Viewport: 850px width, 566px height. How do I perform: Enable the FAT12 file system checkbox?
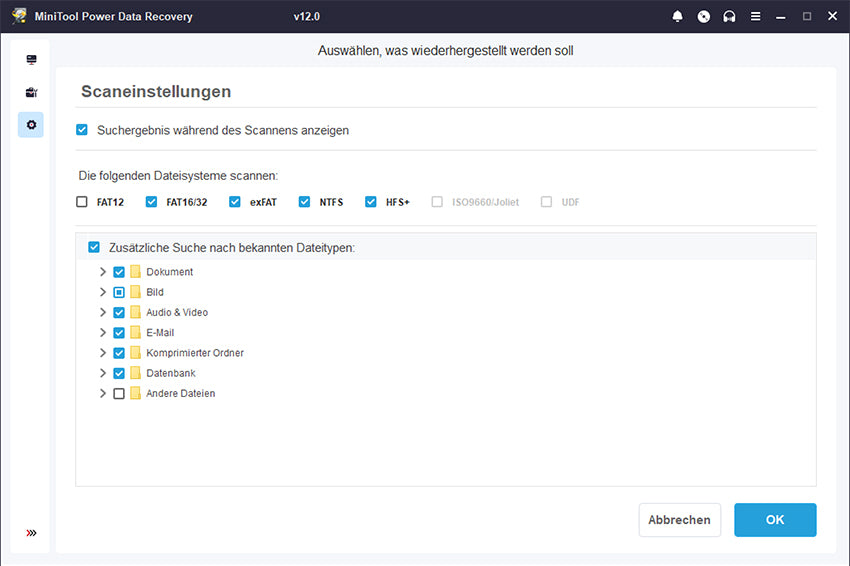click(82, 202)
